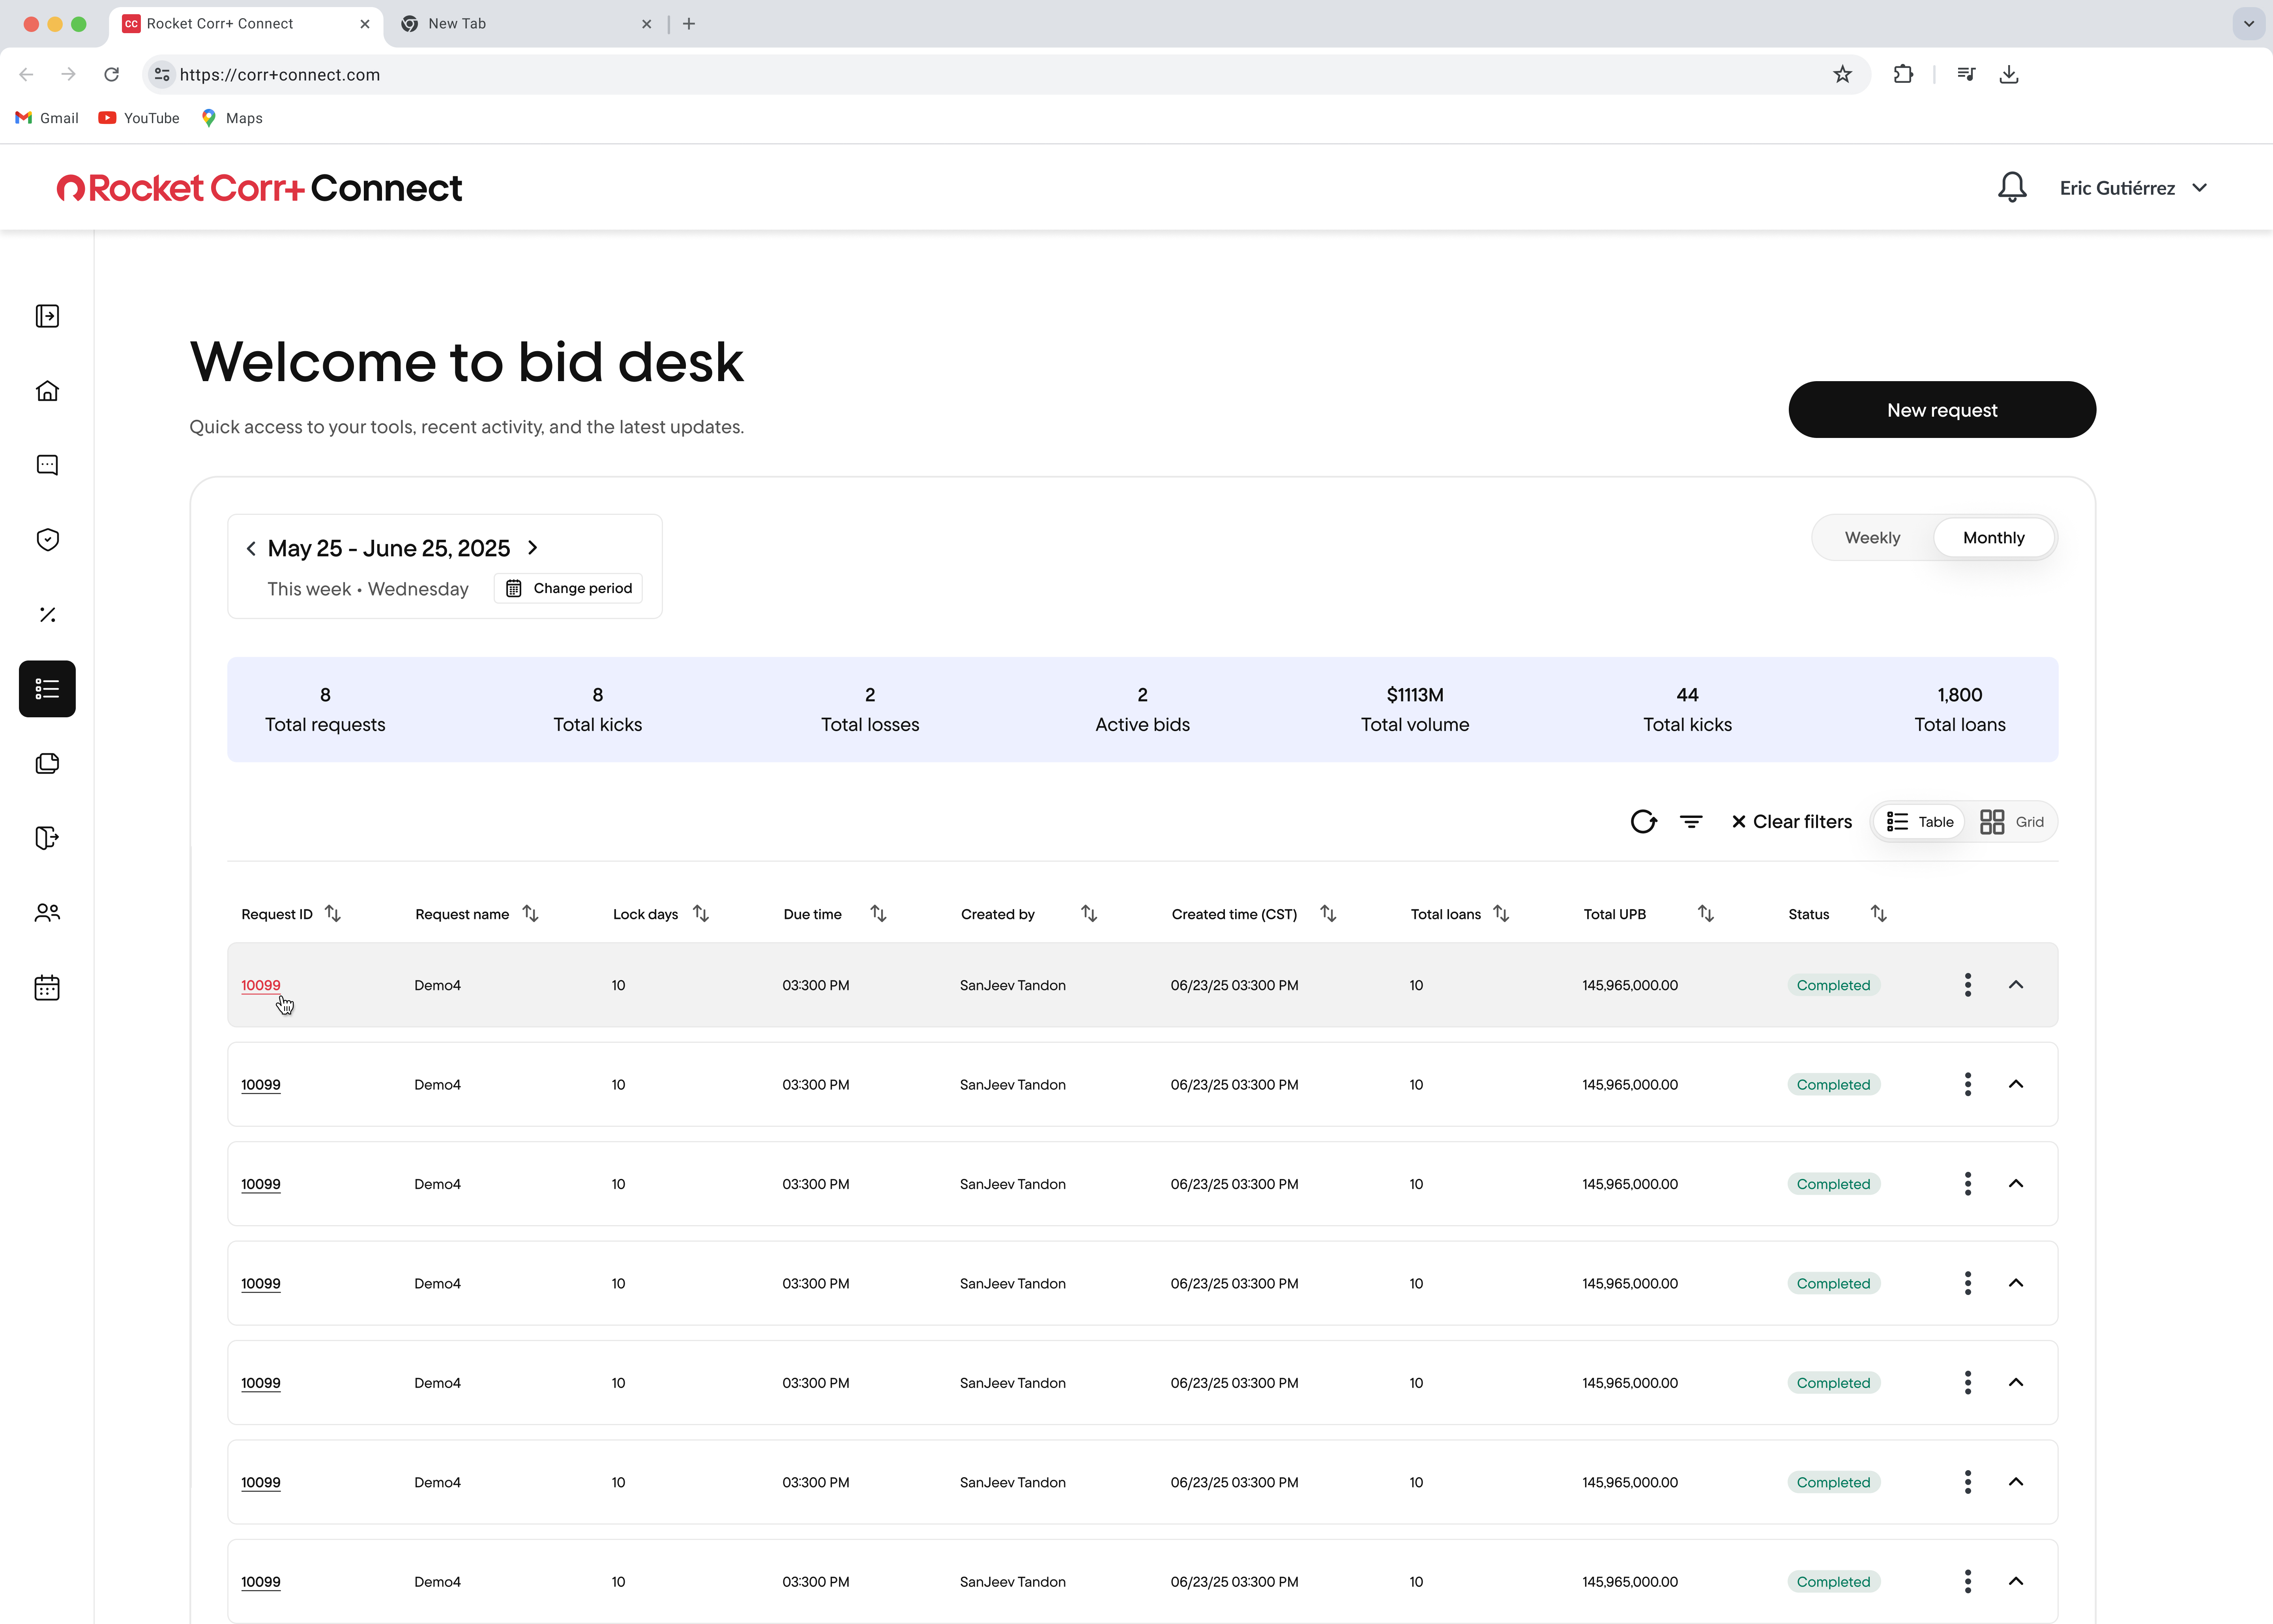The image size is (2273, 1624).
Task: Sort by Due time column
Action: point(878,914)
